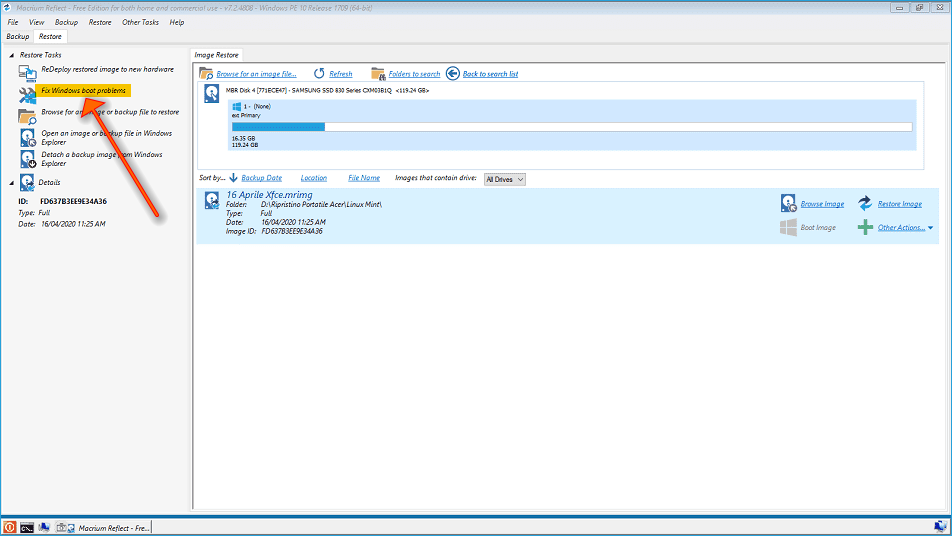Click the greyed Boot Image Windows icon
Viewport: 952px width, 536px height.
pyautogui.click(x=788, y=228)
